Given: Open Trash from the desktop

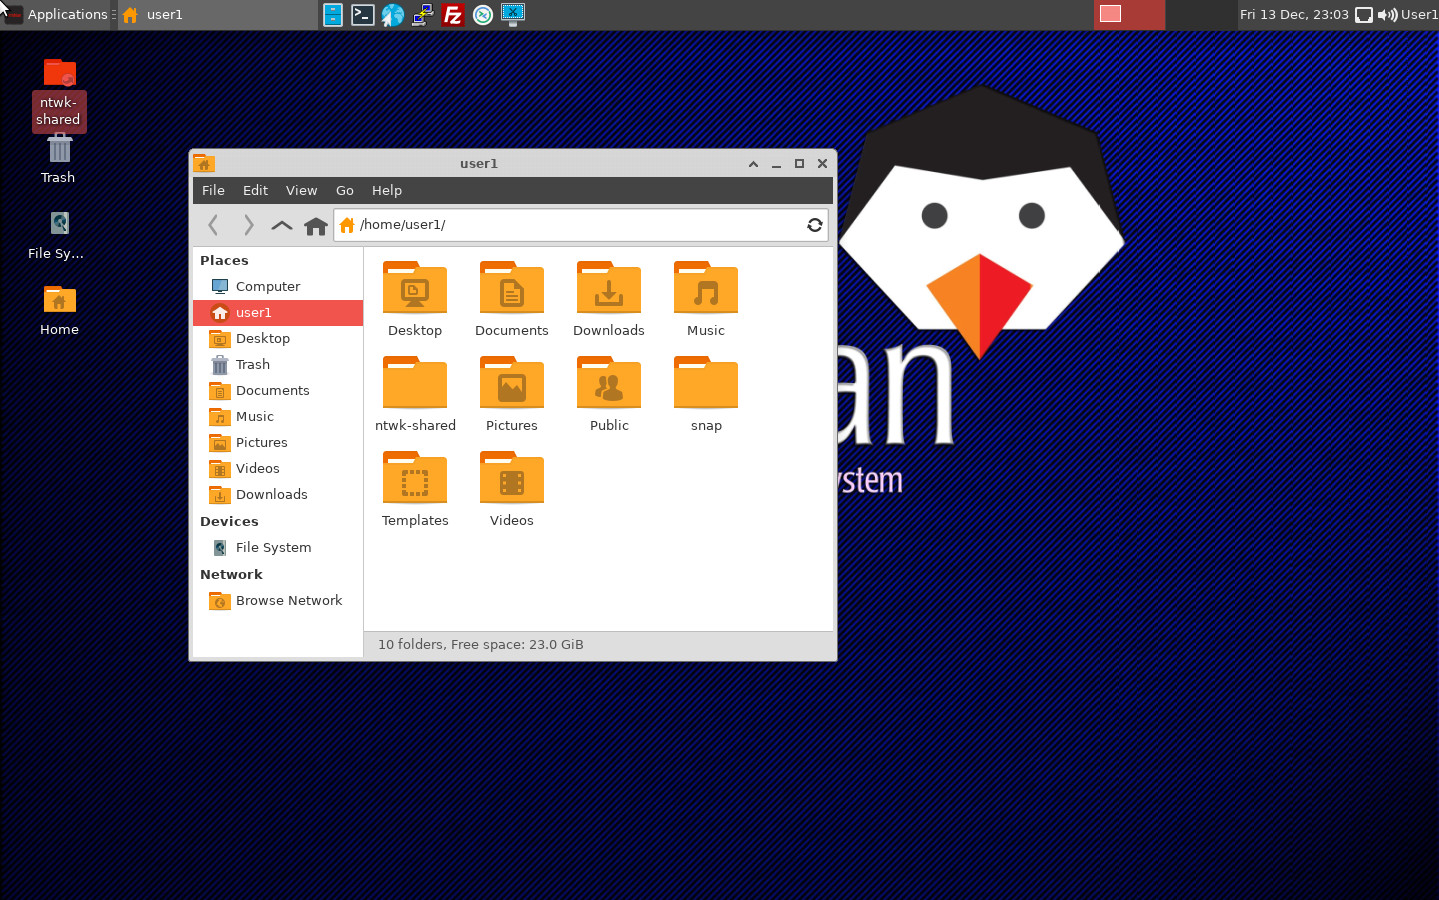Looking at the screenshot, I should [57, 150].
